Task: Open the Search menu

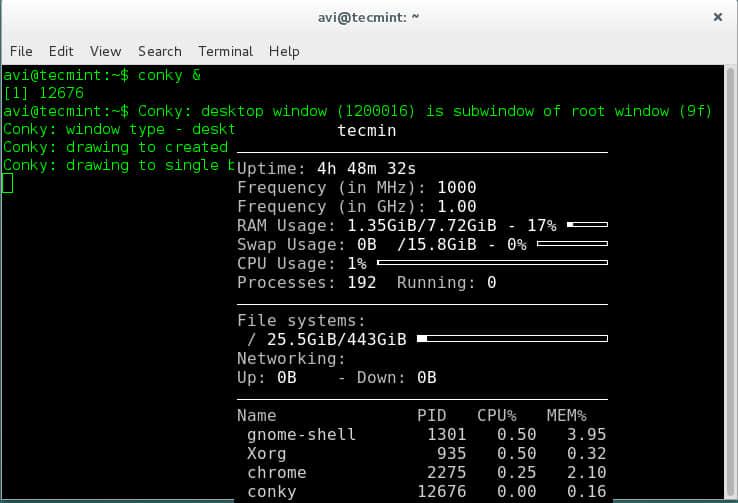Action: point(159,51)
